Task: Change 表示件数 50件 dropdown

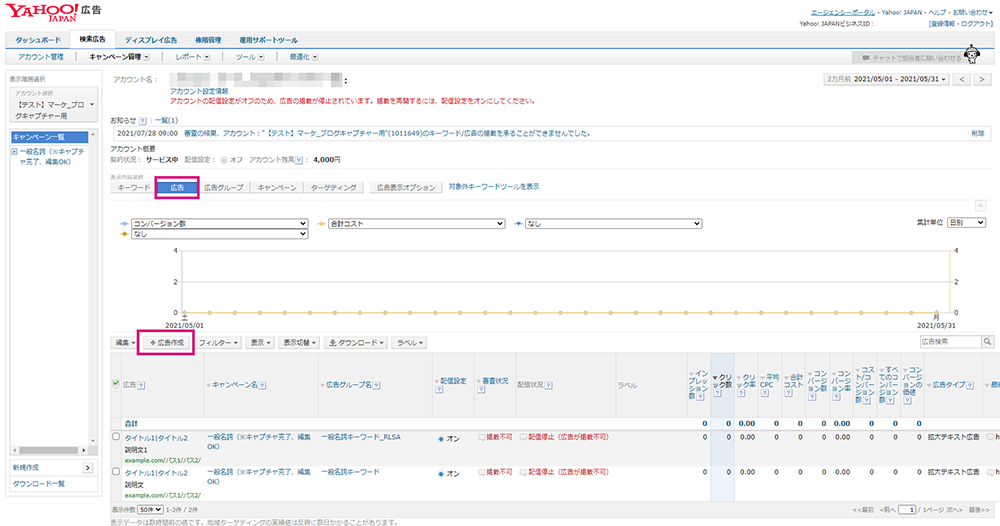Action: 150,510
